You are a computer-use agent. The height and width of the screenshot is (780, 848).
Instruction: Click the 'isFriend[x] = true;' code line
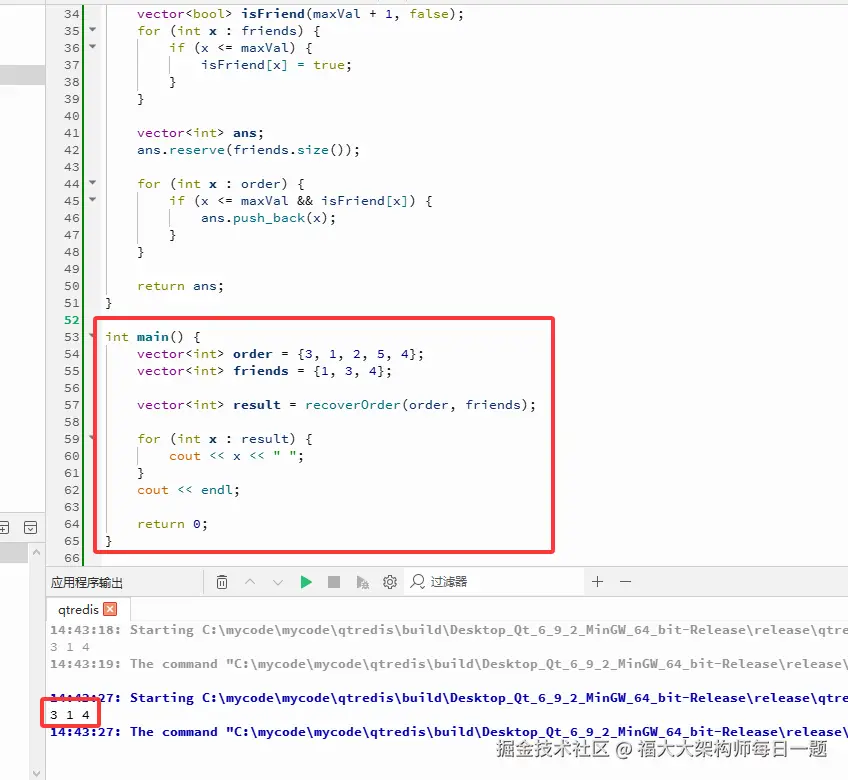pyautogui.click(x=276, y=65)
